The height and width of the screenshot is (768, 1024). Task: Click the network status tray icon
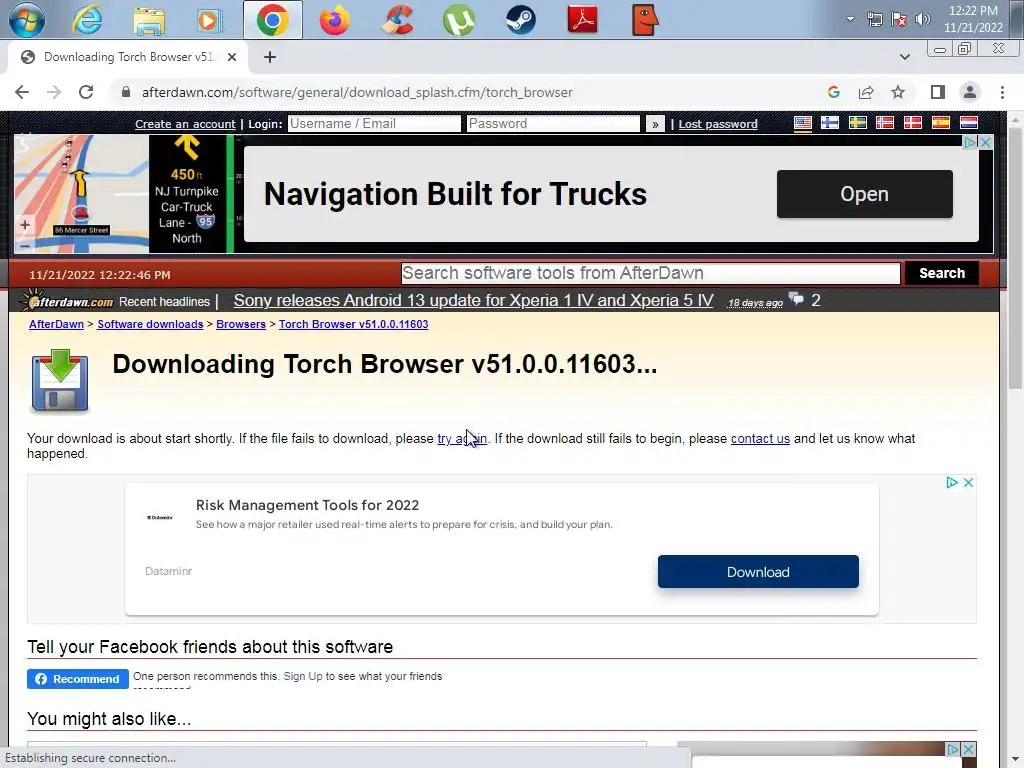tap(875, 19)
